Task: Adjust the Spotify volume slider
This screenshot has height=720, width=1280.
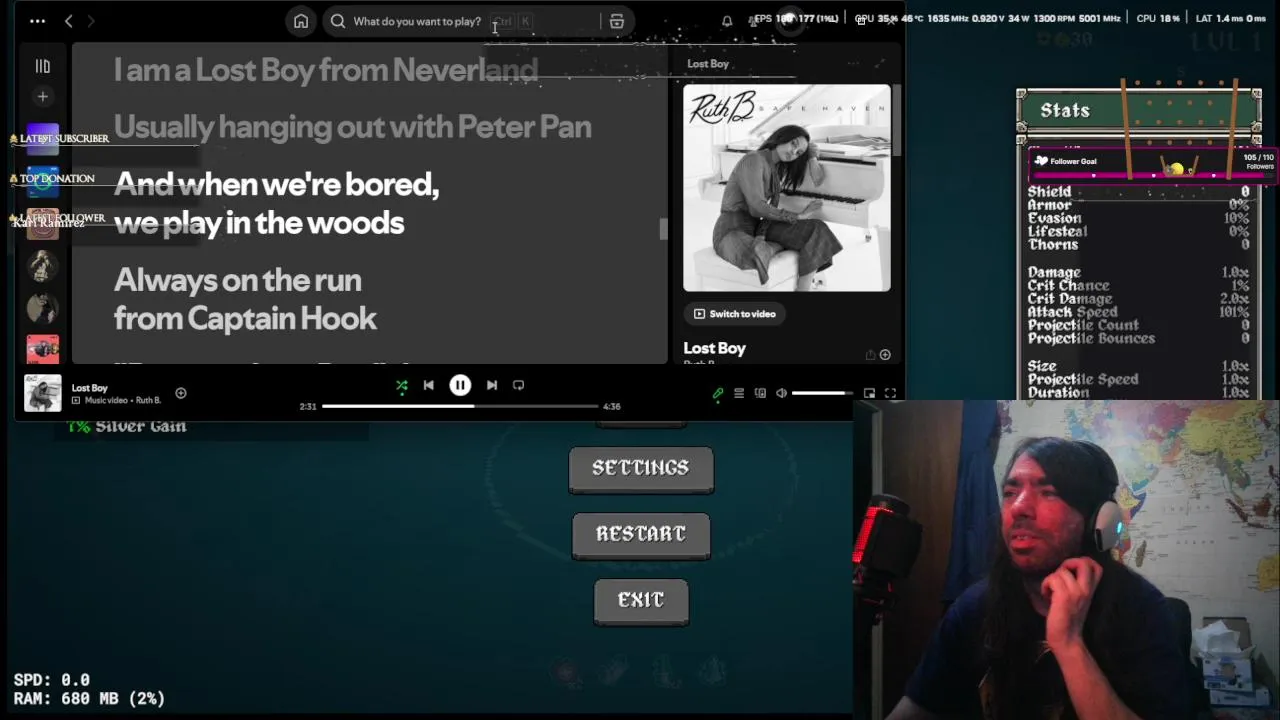Action: [x=822, y=393]
